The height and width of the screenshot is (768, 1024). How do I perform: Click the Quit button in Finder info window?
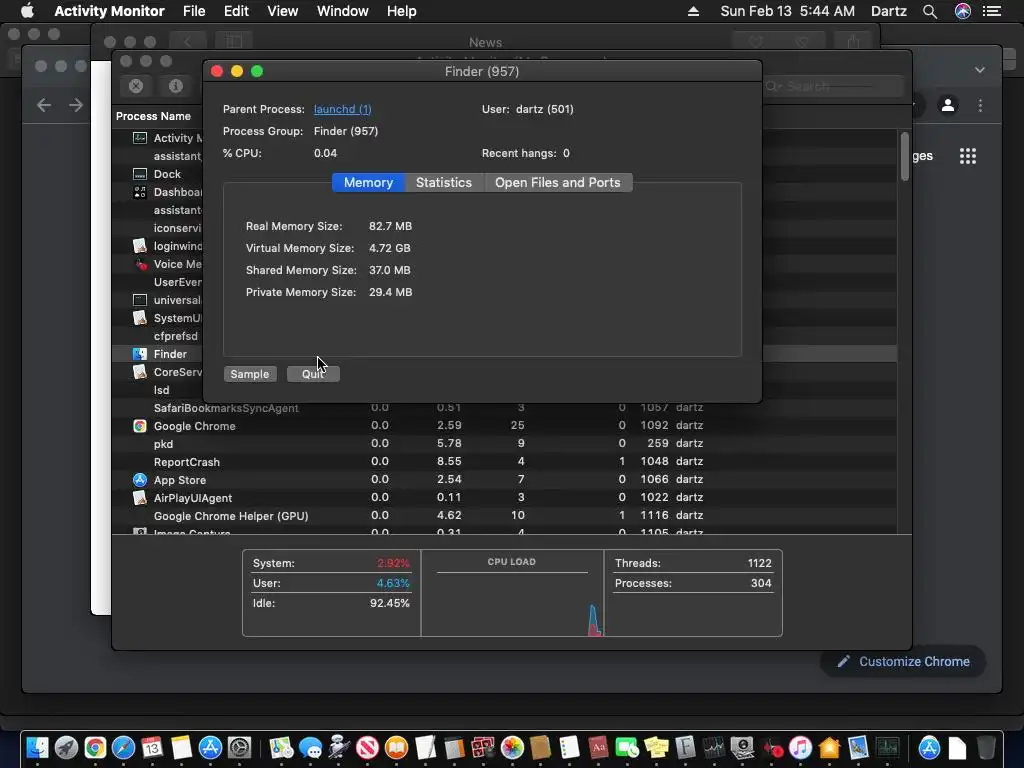[x=313, y=374]
